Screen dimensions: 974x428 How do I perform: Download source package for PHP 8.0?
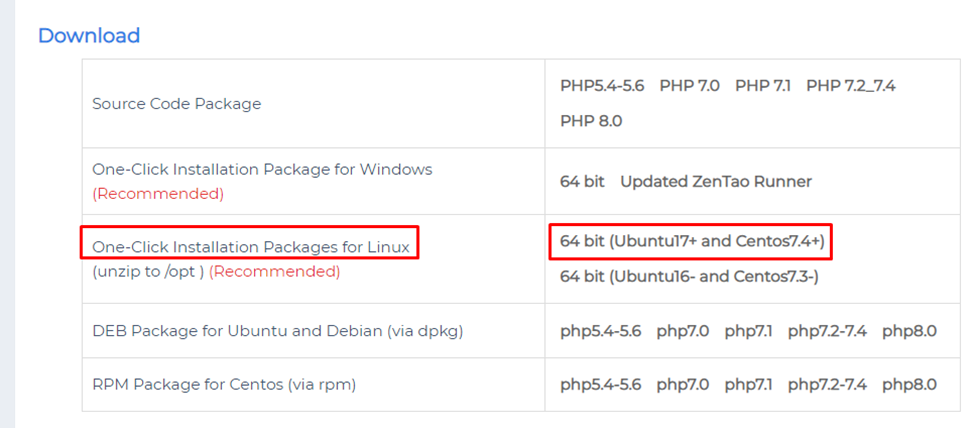[x=591, y=121]
